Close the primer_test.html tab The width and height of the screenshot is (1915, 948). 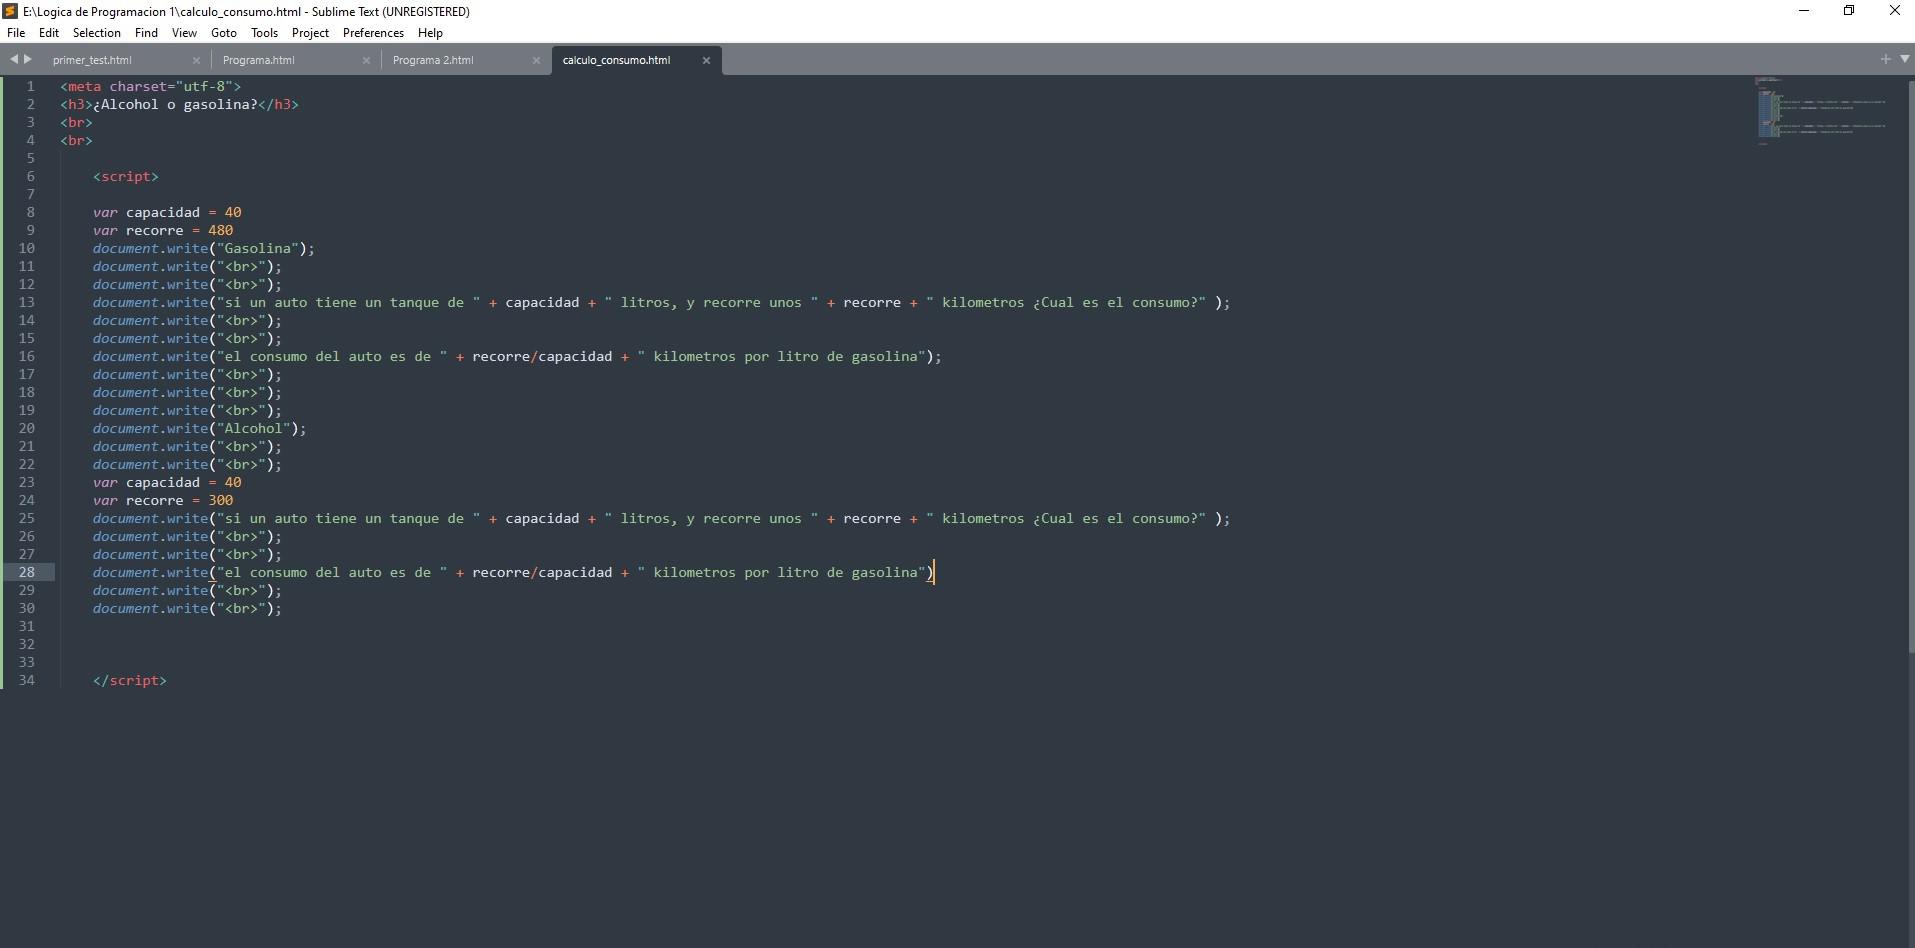click(196, 60)
